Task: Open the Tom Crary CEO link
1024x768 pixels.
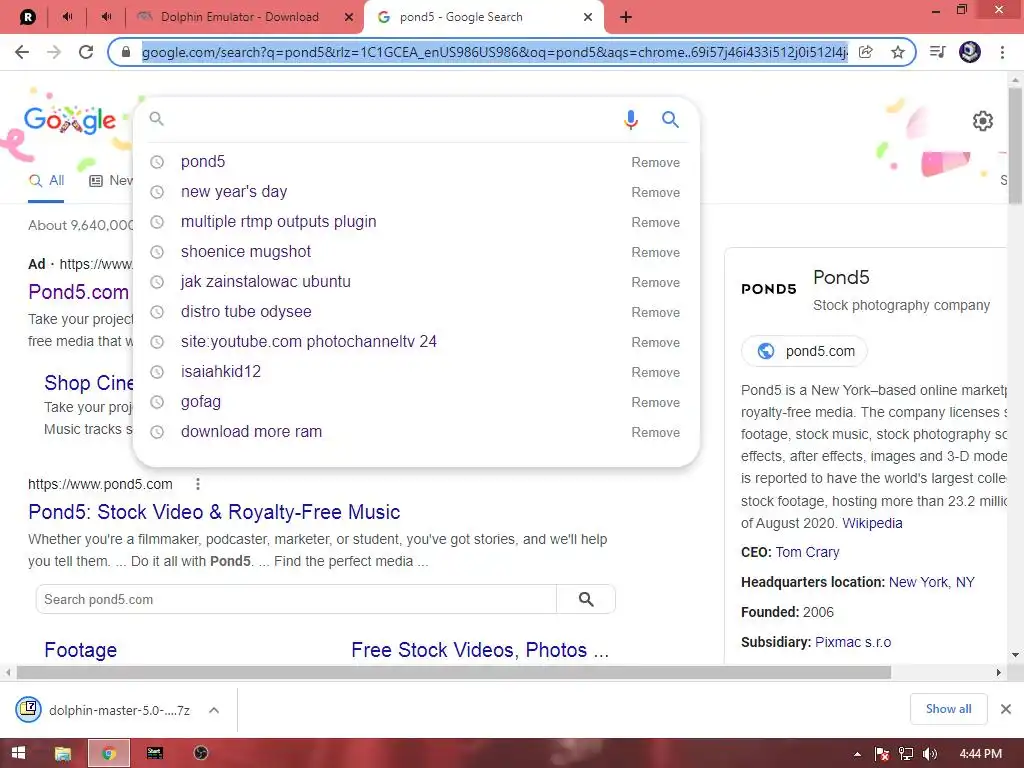Action: (x=807, y=552)
